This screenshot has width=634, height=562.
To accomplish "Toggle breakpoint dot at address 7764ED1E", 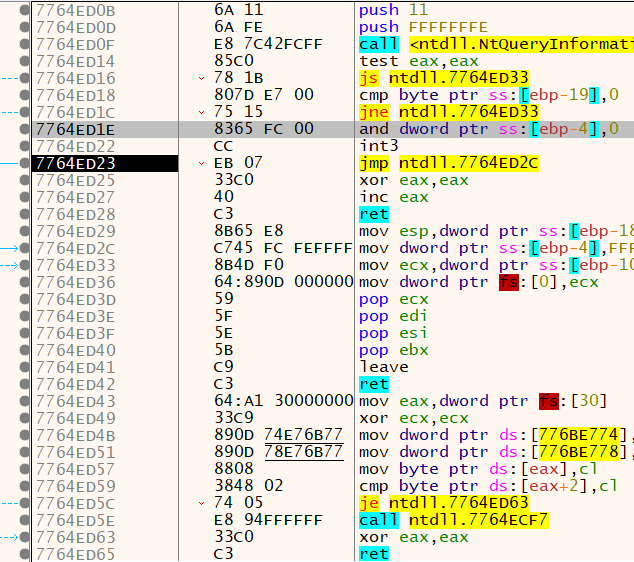I will [25, 129].
